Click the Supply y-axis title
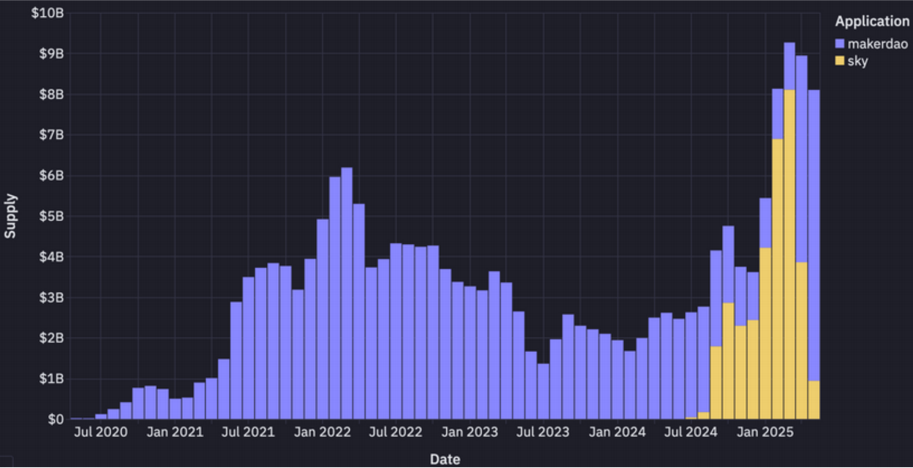This screenshot has height=468, width=913. click(x=10, y=216)
